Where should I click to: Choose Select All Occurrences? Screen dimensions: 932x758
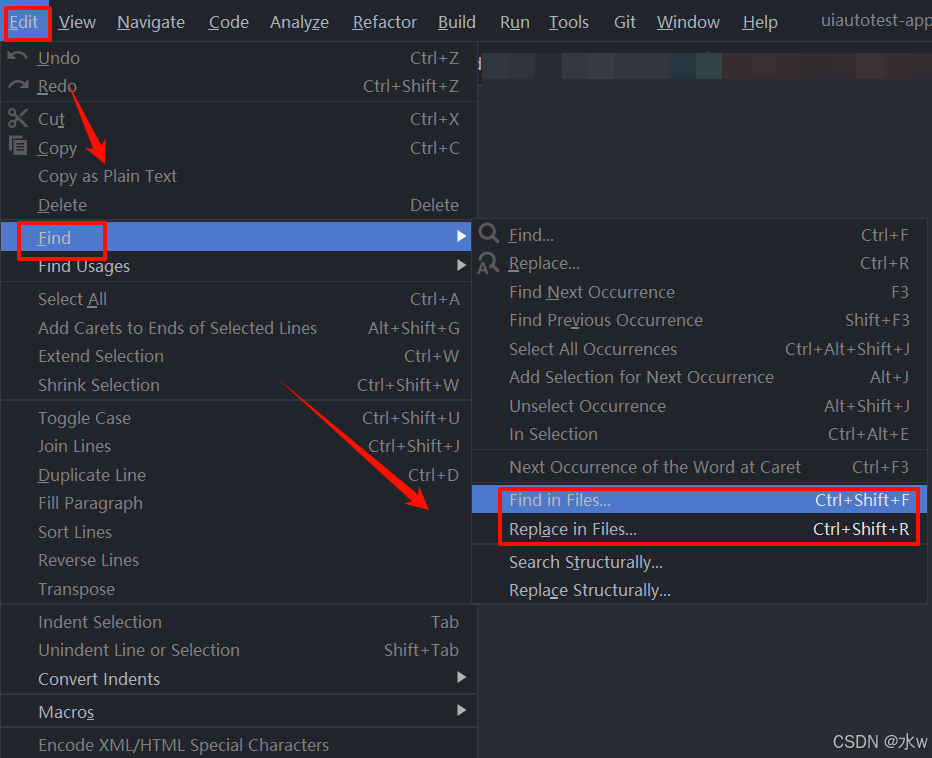click(700, 349)
